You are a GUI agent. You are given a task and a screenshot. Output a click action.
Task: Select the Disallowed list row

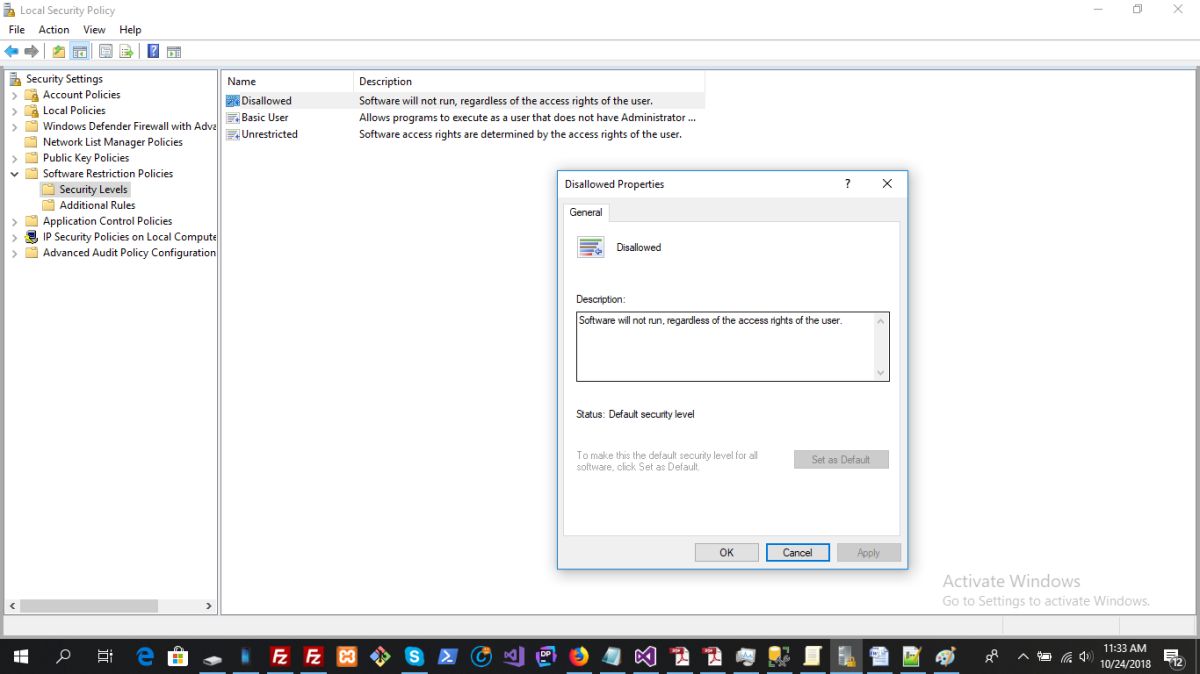465,101
